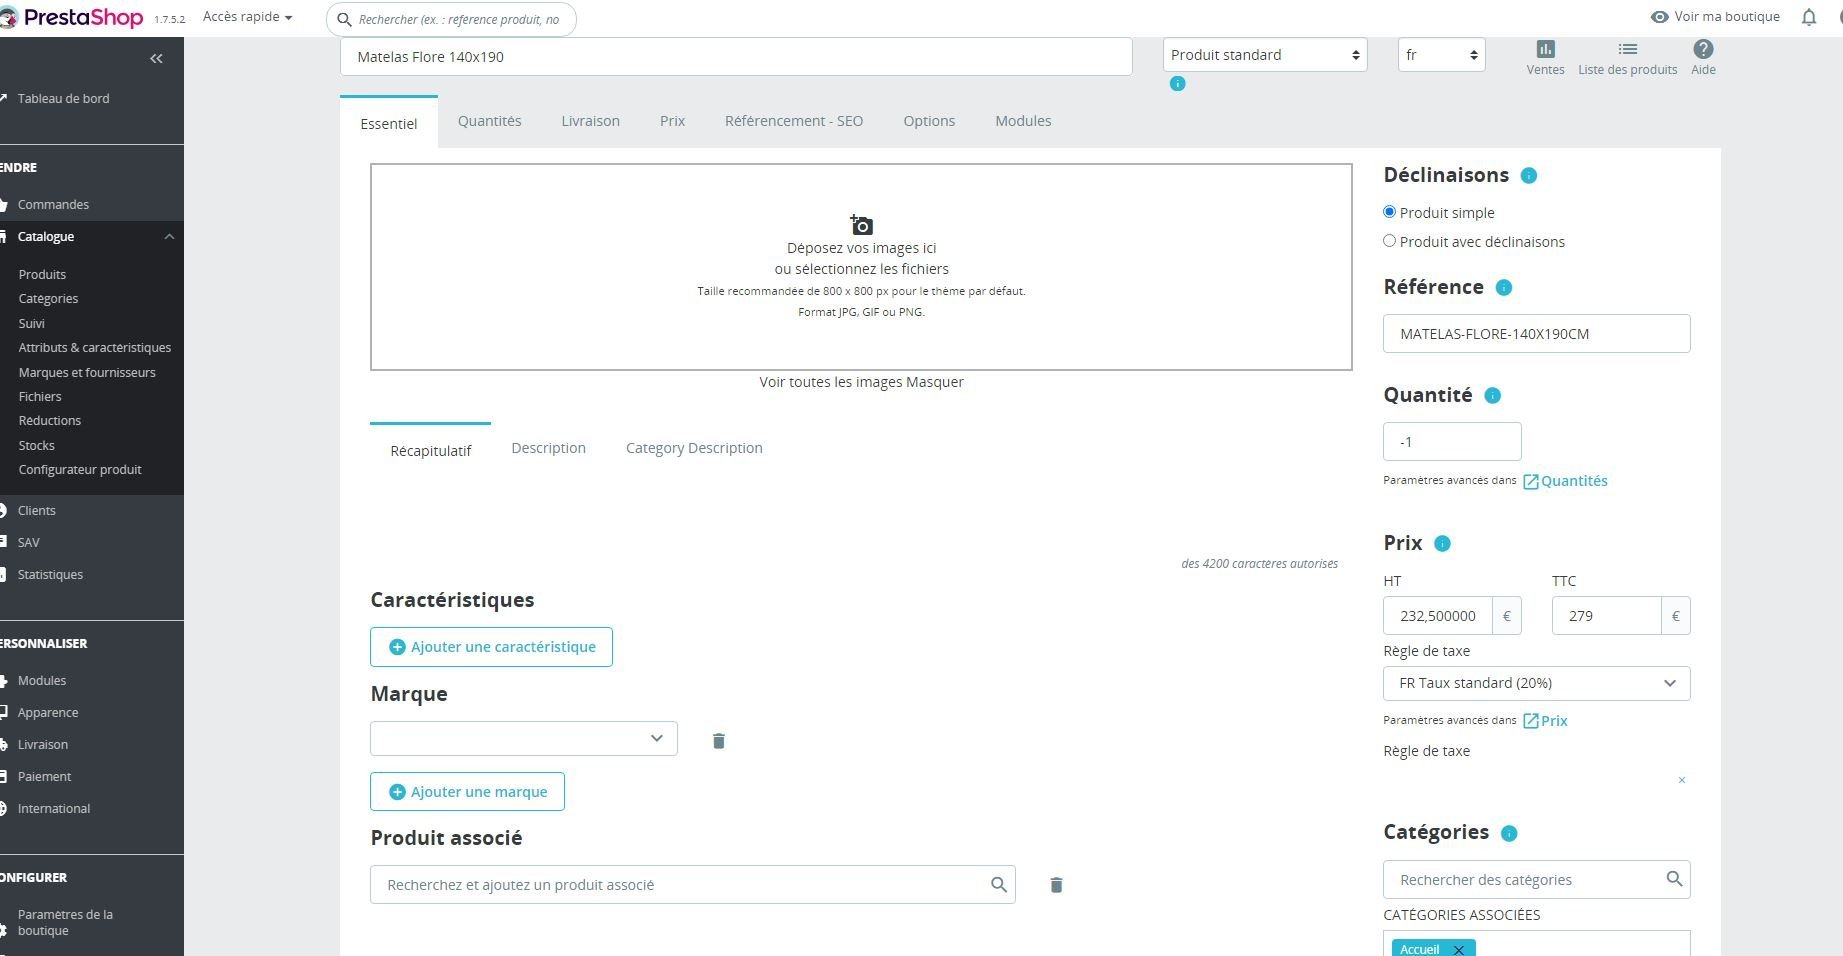Click search magnifier in associated product field
This screenshot has width=1843, height=956.
pyautogui.click(x=998, y=885)
